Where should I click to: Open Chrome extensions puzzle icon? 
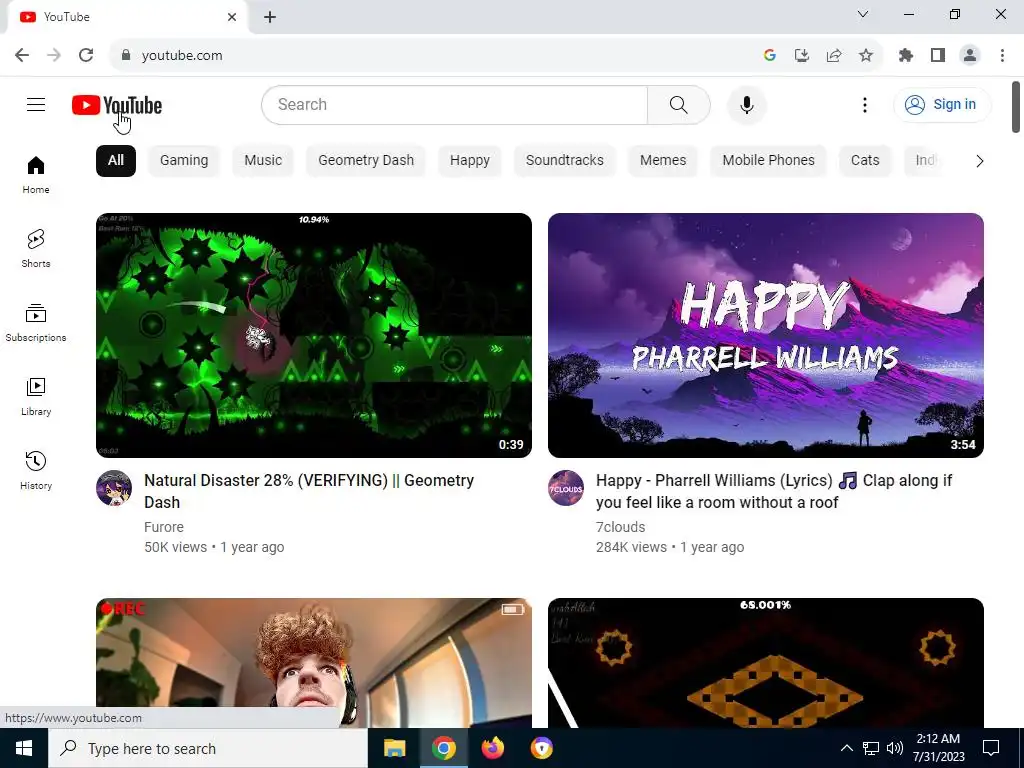pos(905,55)
